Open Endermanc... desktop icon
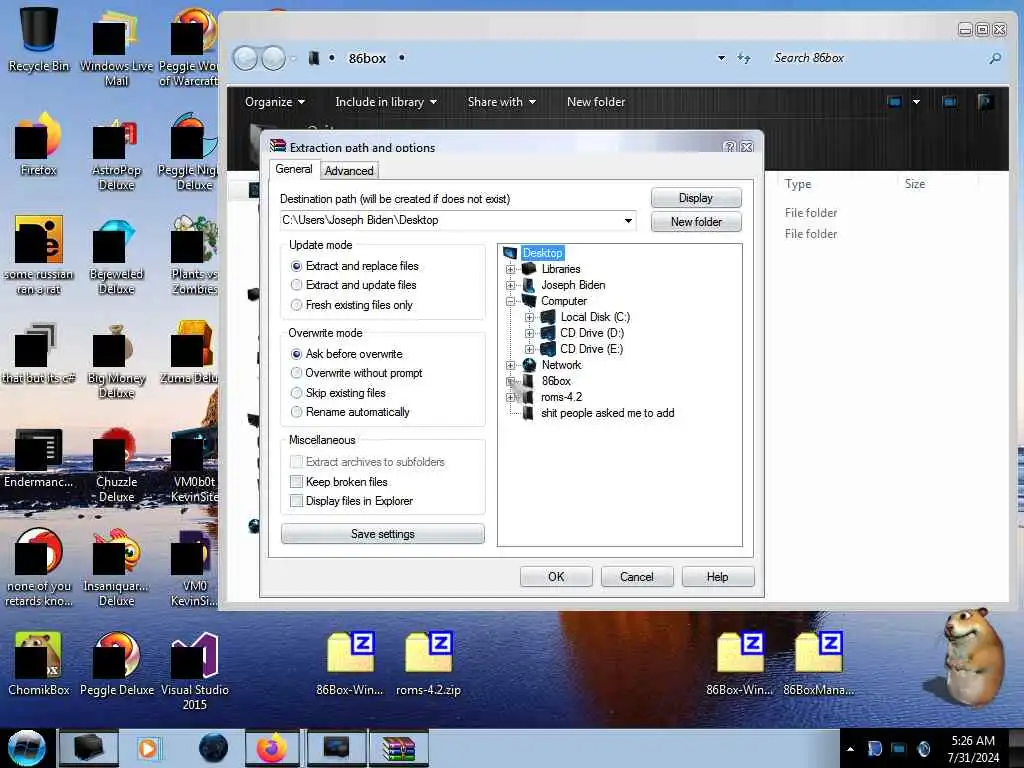This screenshot has width=1024, height=768. pyautogui.click(x=39, y=457)
